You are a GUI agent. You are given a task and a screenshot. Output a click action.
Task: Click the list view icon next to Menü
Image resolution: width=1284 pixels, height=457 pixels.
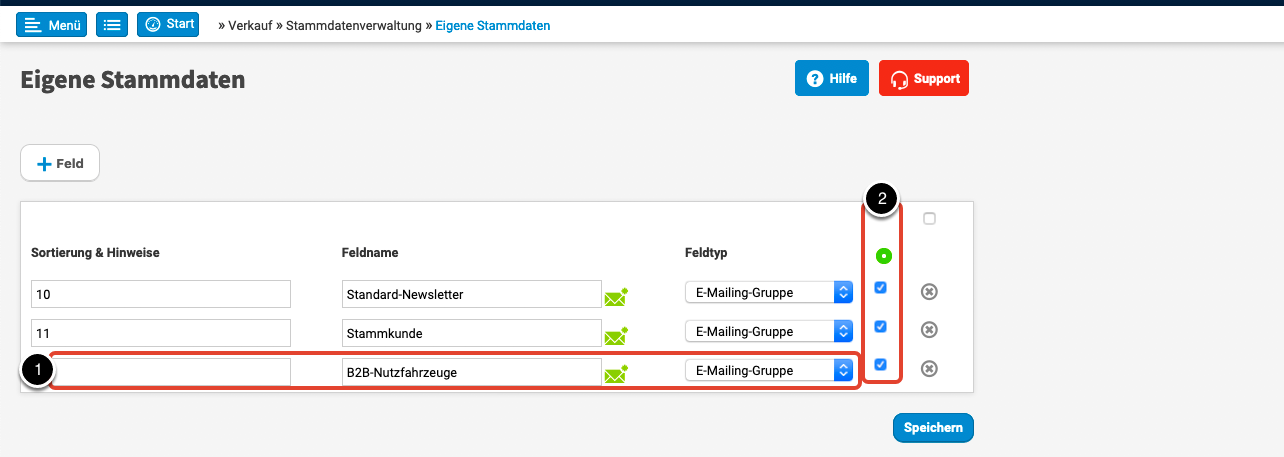tap(112, 25)
